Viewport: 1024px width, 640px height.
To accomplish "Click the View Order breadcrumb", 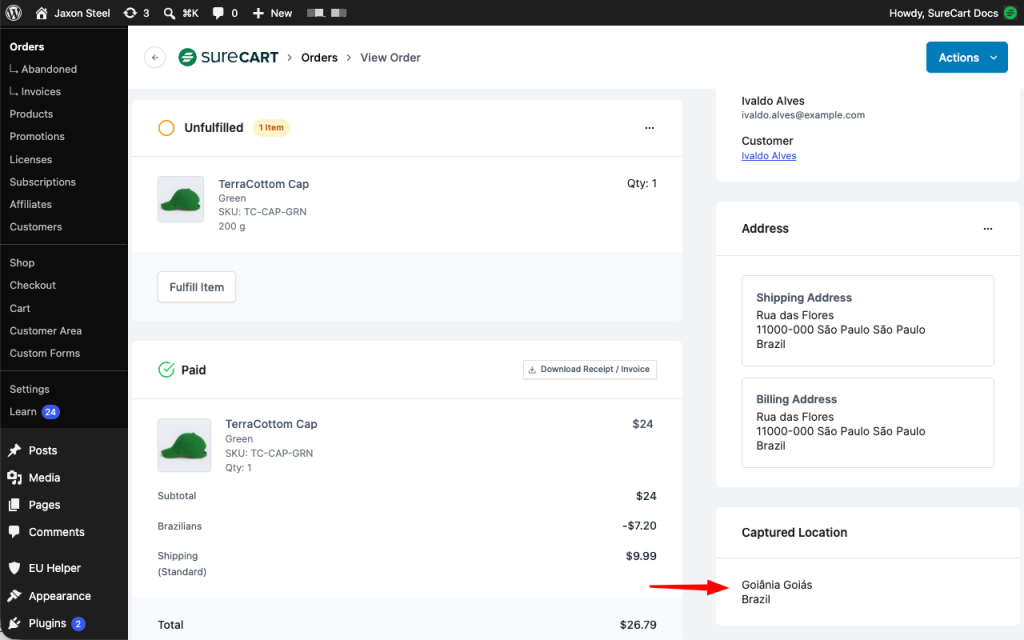I will click(x=391, y=57).
